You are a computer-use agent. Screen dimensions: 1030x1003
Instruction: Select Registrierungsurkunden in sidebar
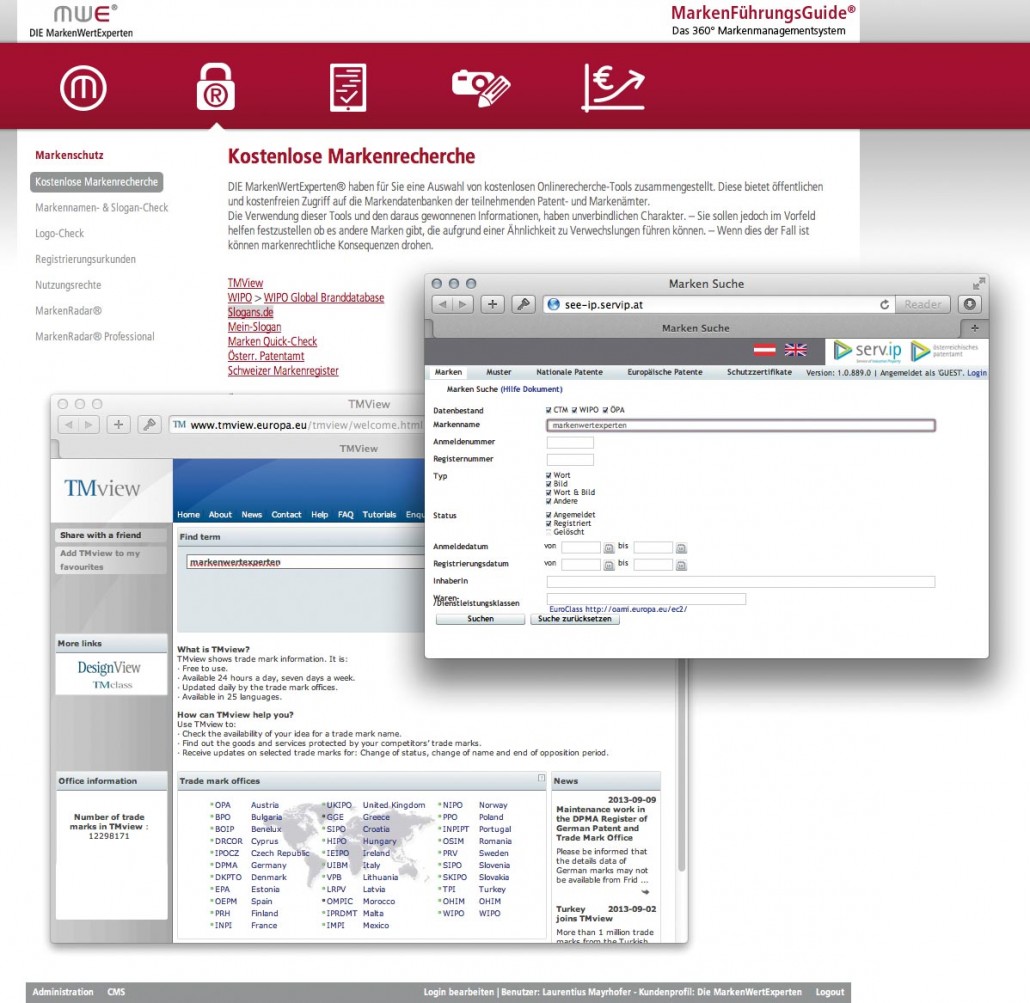[x=85, y=259]
